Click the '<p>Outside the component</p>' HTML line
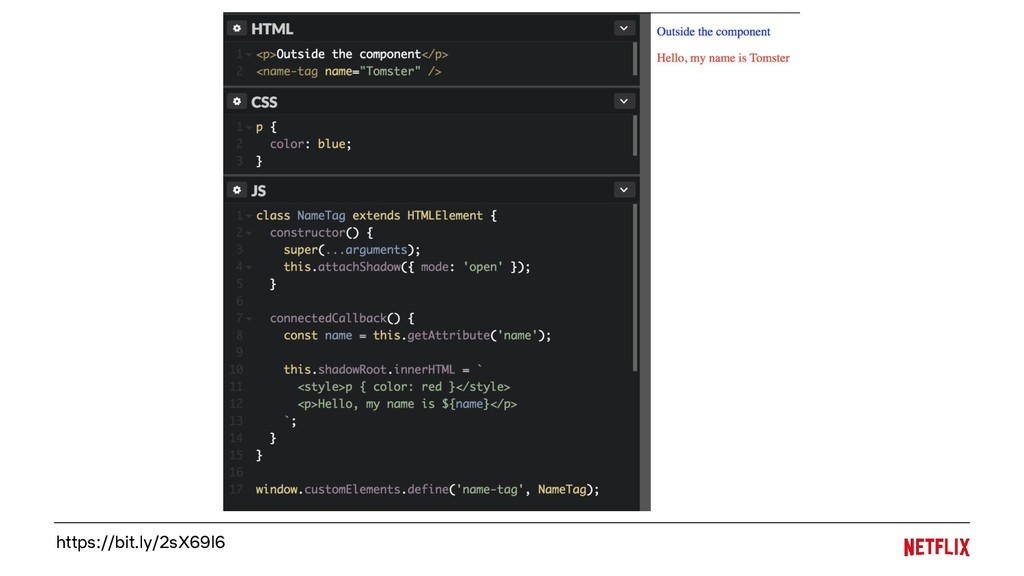The image size is (1024, 576). point(352,54)
